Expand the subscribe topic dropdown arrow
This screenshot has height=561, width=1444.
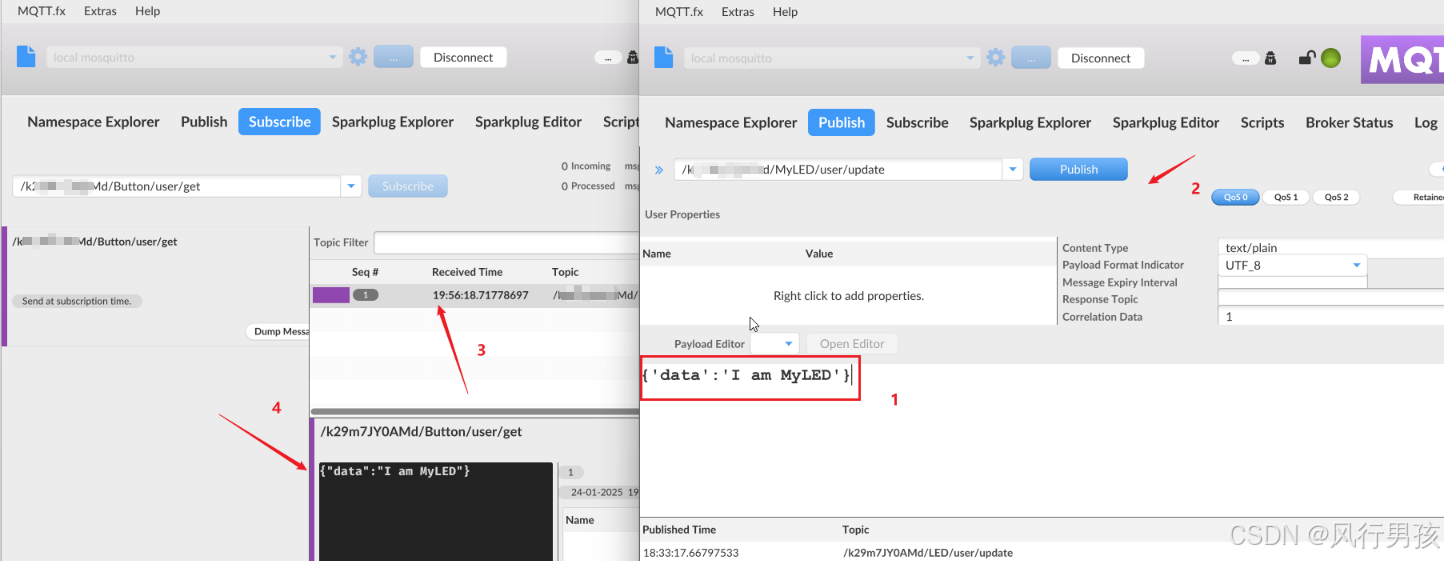click(351, 186)
